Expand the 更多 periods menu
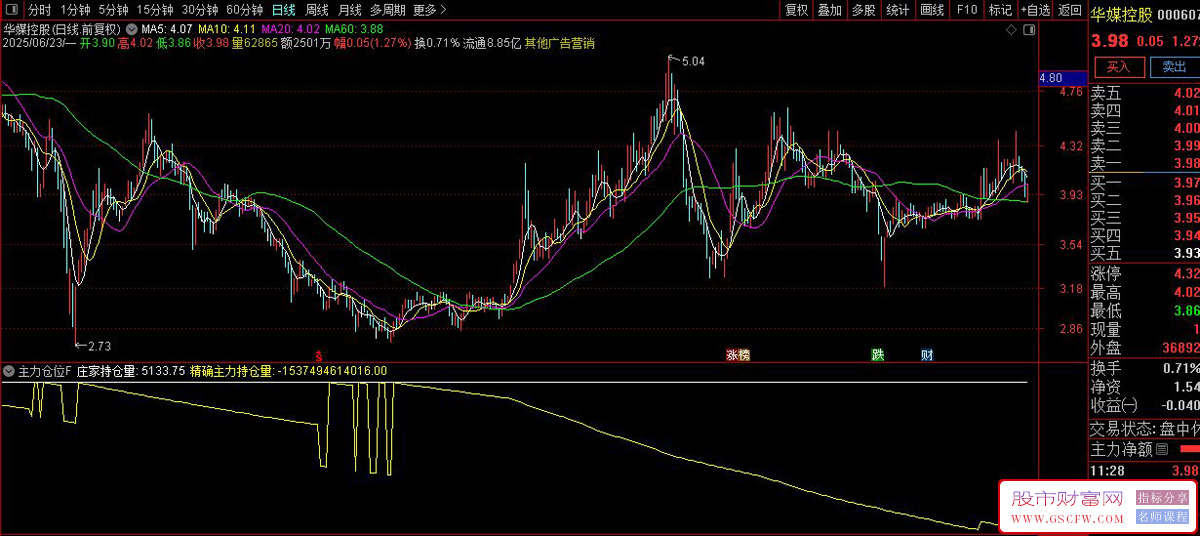Screen dimensions: 1200x536 click(x=428, y=10)
